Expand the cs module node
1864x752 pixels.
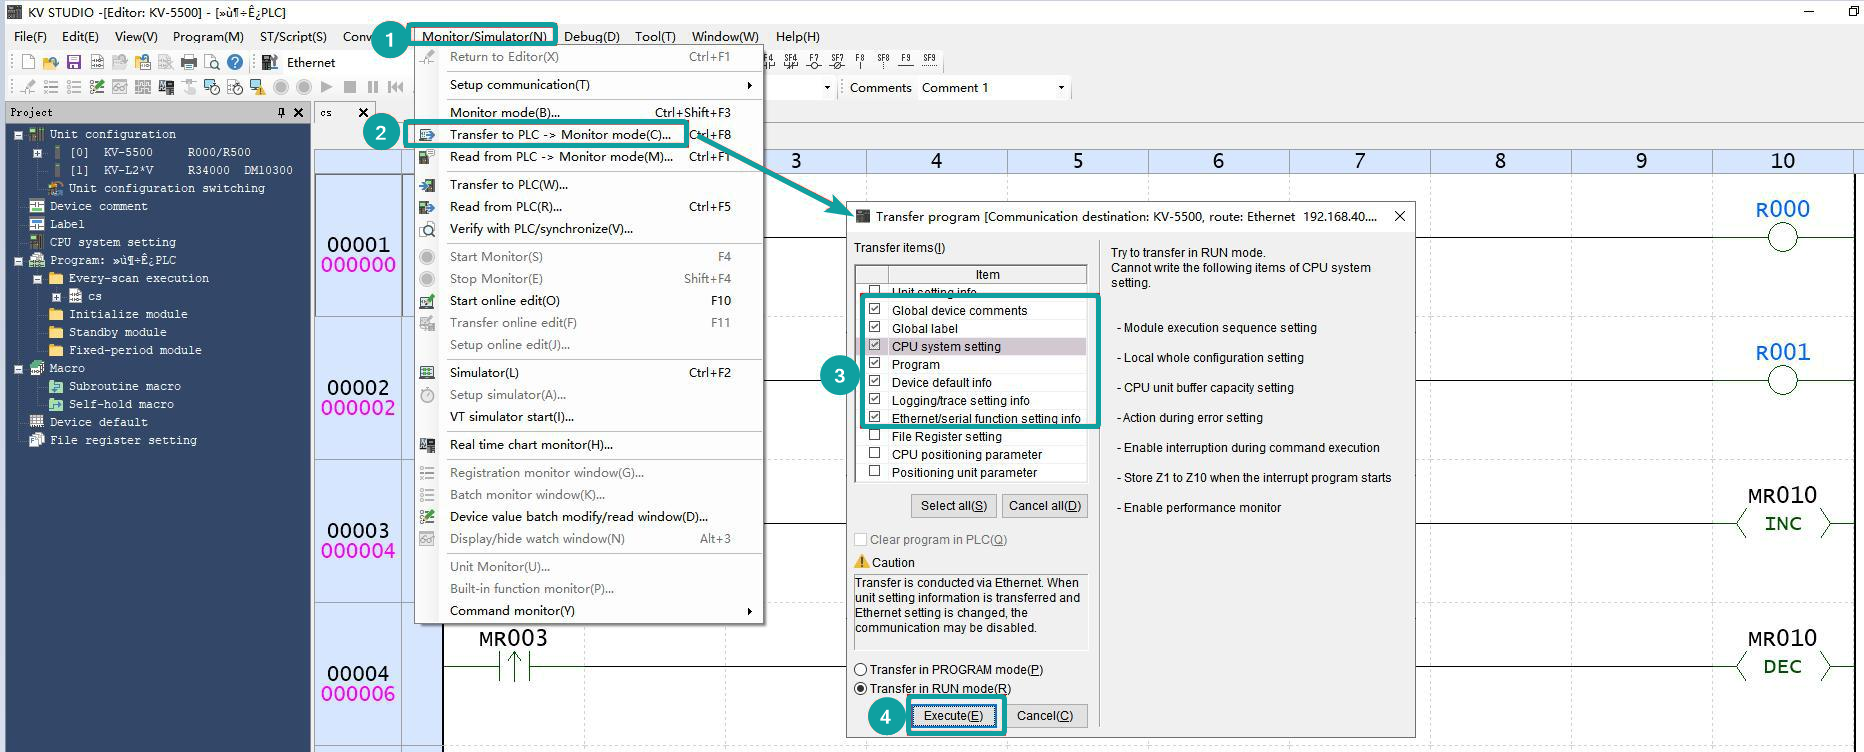[x=56, y=296]
